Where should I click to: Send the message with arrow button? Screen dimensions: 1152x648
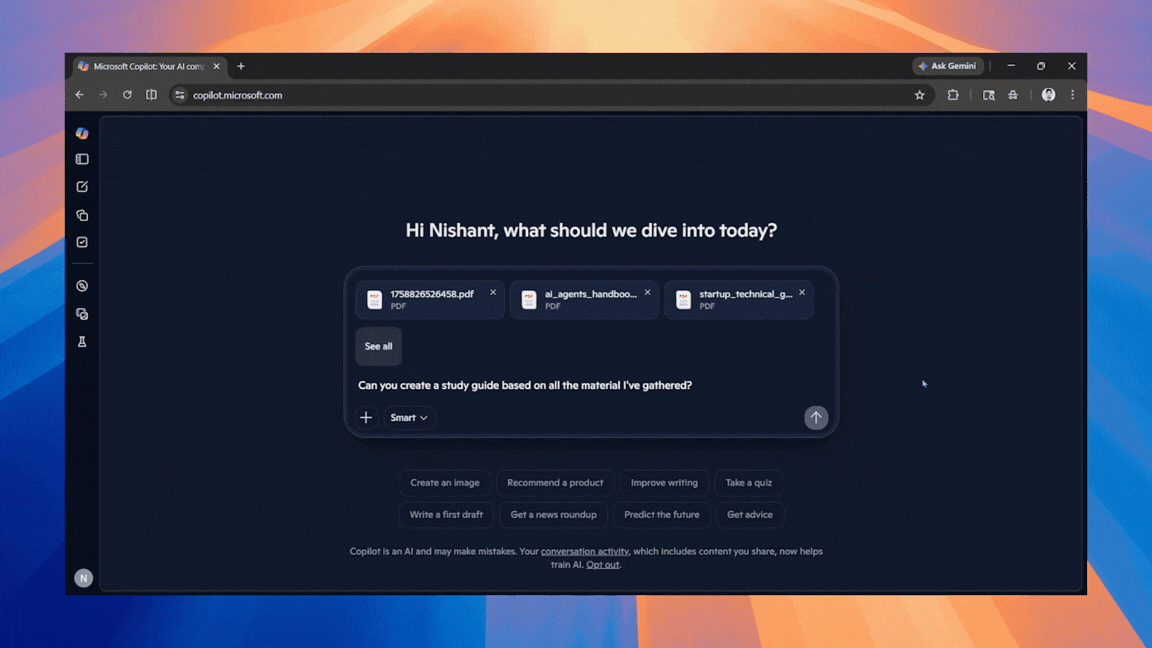[816, 417]
